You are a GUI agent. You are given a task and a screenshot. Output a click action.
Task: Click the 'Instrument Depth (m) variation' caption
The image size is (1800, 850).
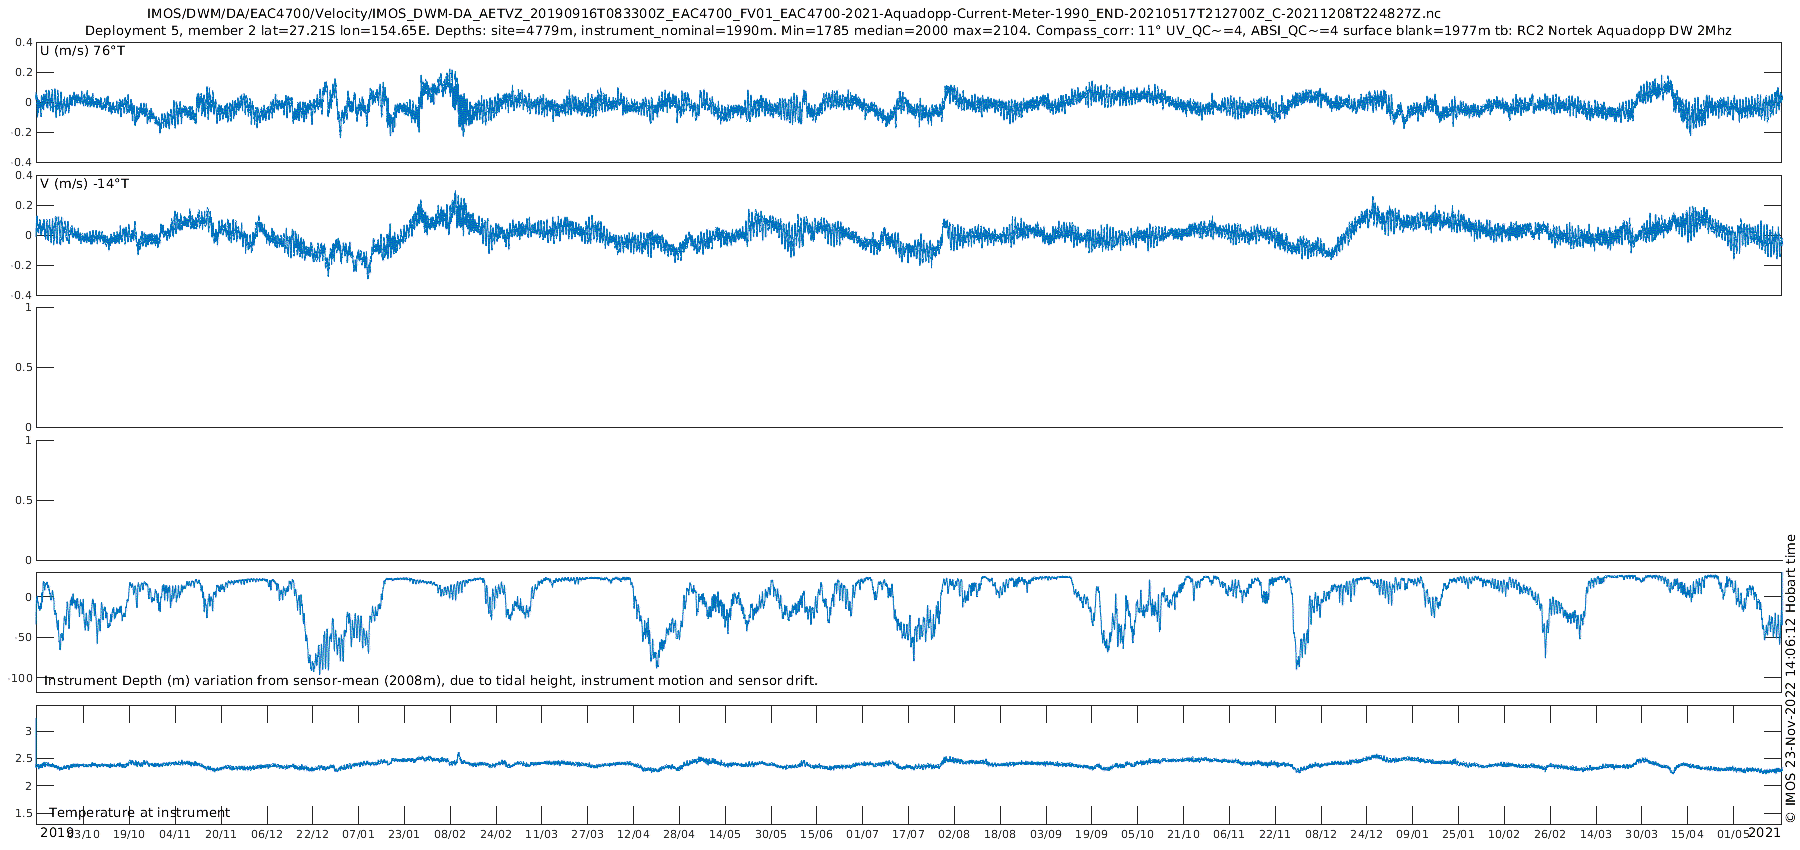coord(431,681)
